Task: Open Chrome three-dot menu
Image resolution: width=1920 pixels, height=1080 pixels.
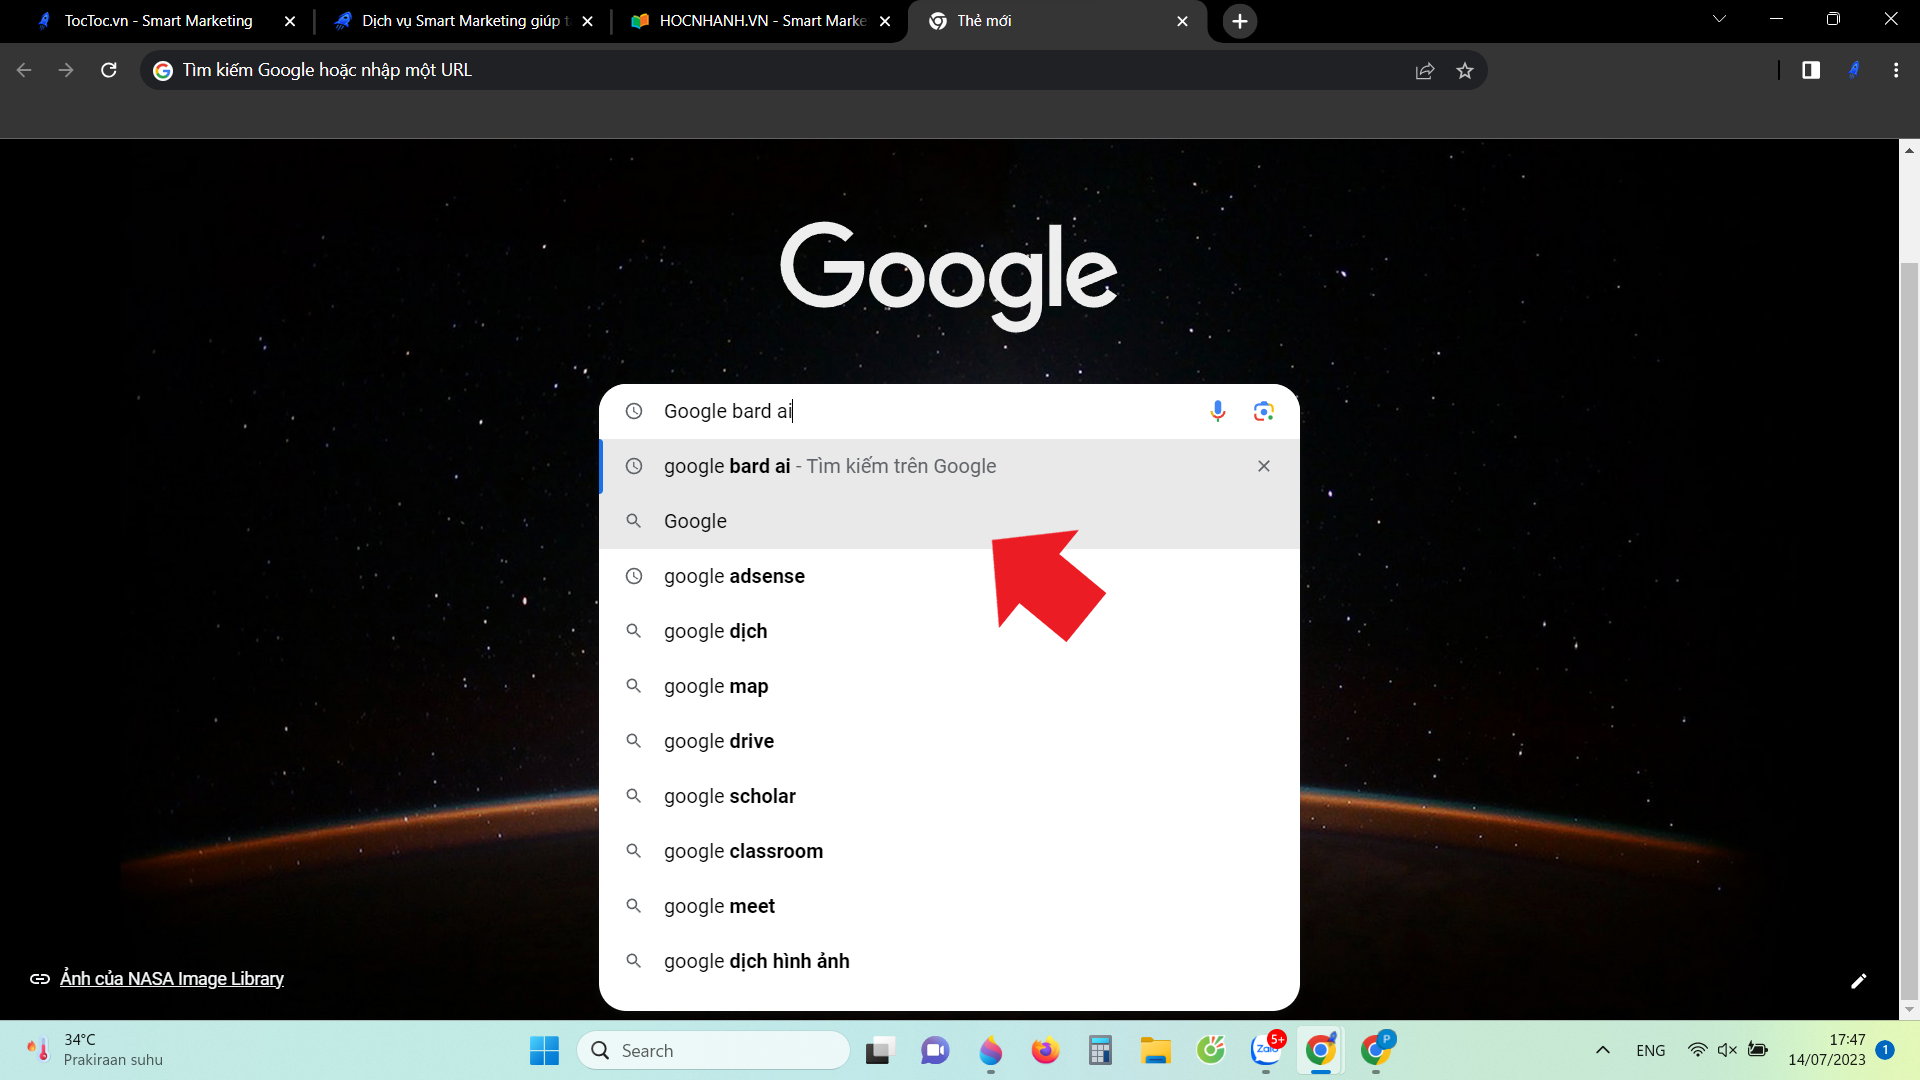Action: (x=1896, y=70)
